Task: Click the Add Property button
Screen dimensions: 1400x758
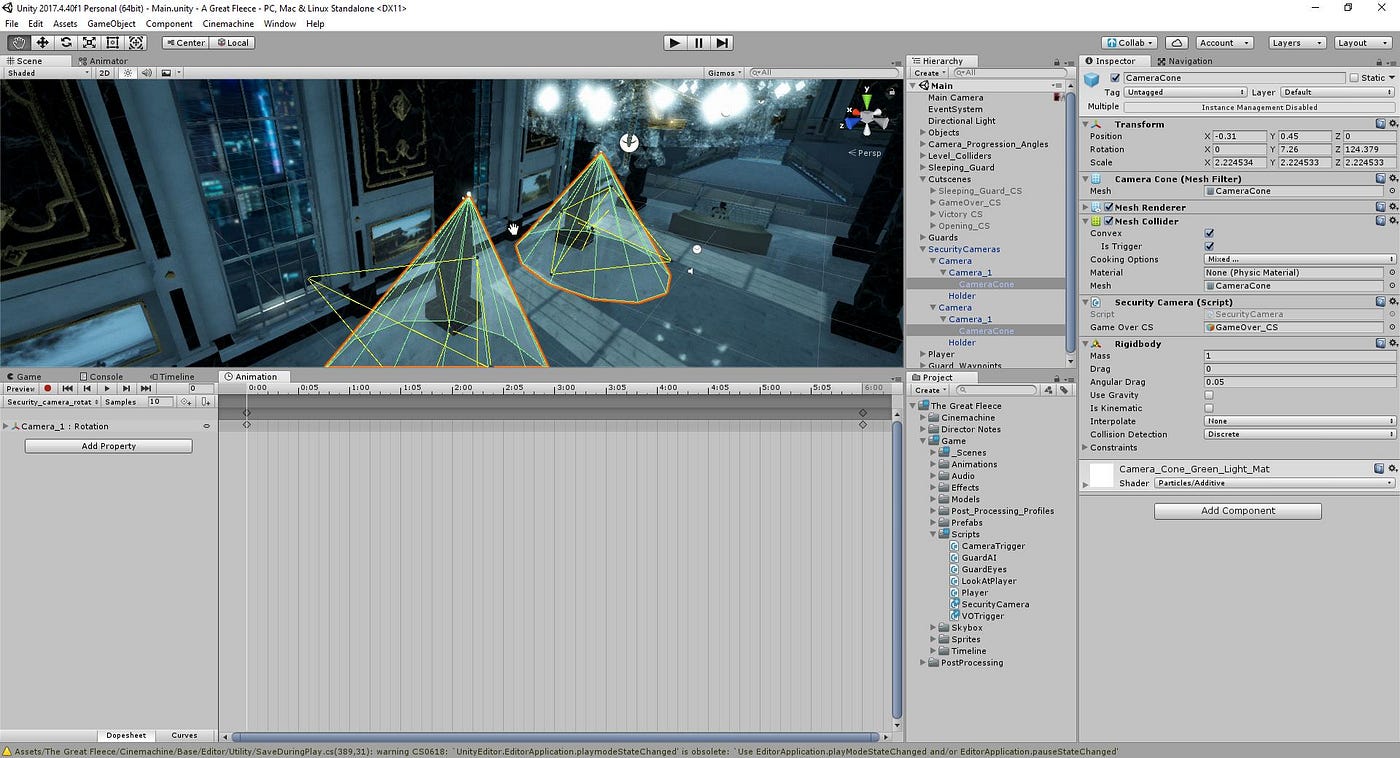Action: point(108,446)
